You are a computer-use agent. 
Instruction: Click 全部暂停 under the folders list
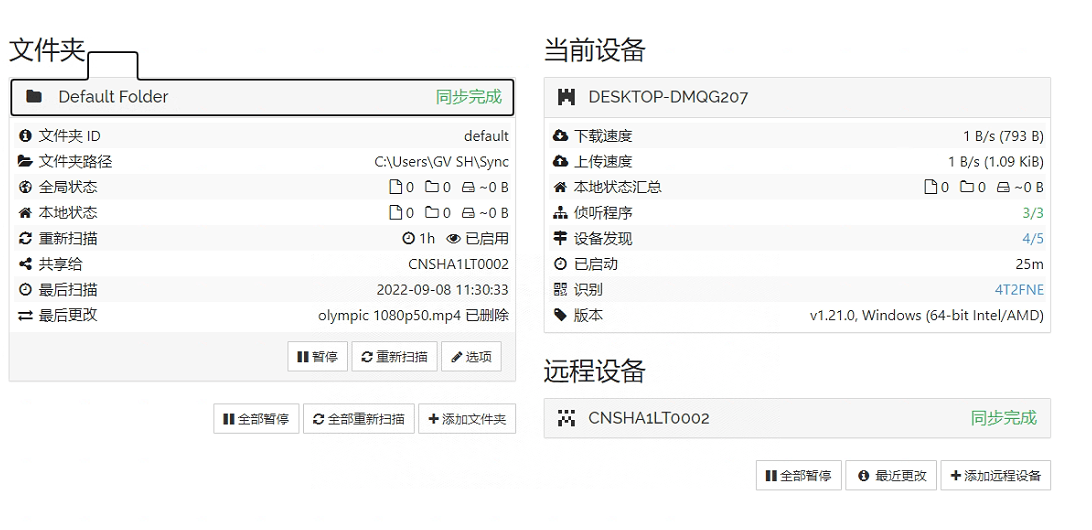[x=256, y=419]
